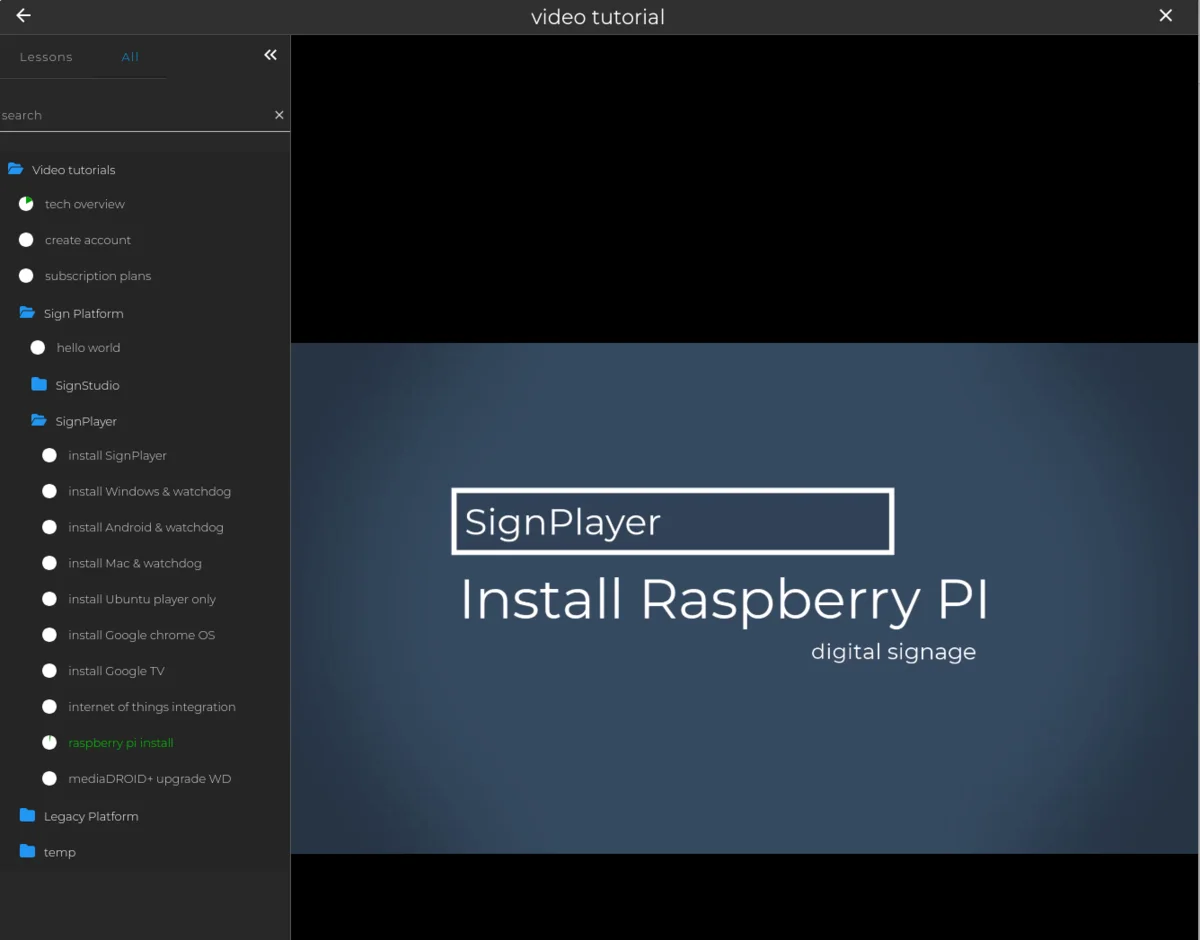Screen dimensions: 1200x940
Task: Click circle beside install Android & watchdog
Action: pyautogui.click(x=49, y=527)
